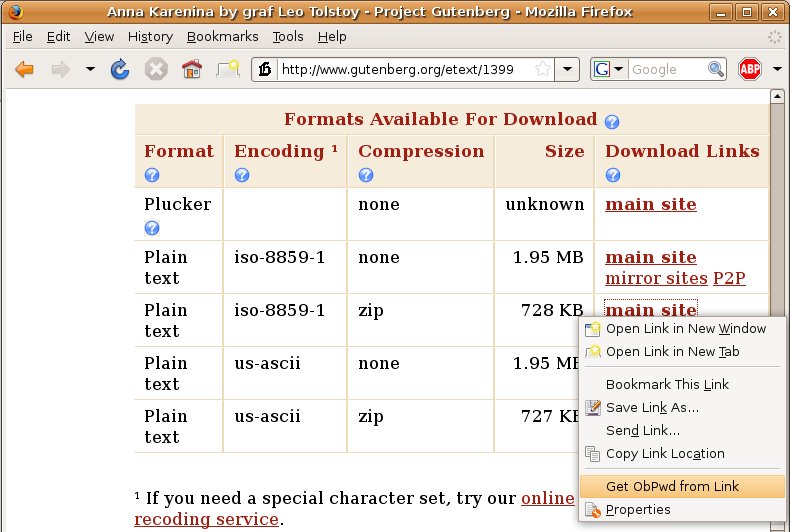The width and height of the screenshot is (790, 532).
Task: Open the View menu
Action: tap(99, 37)
